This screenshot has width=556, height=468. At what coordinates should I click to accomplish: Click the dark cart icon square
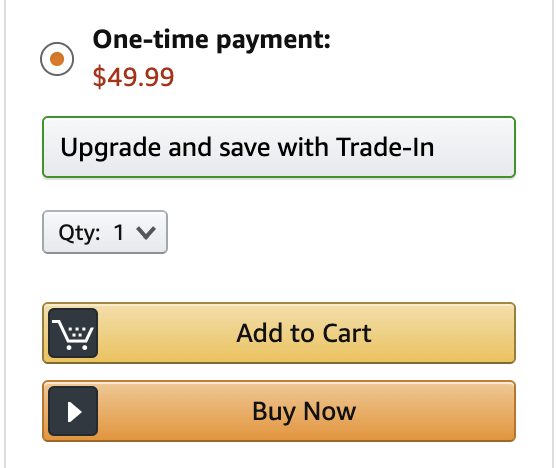pos(73,333)
